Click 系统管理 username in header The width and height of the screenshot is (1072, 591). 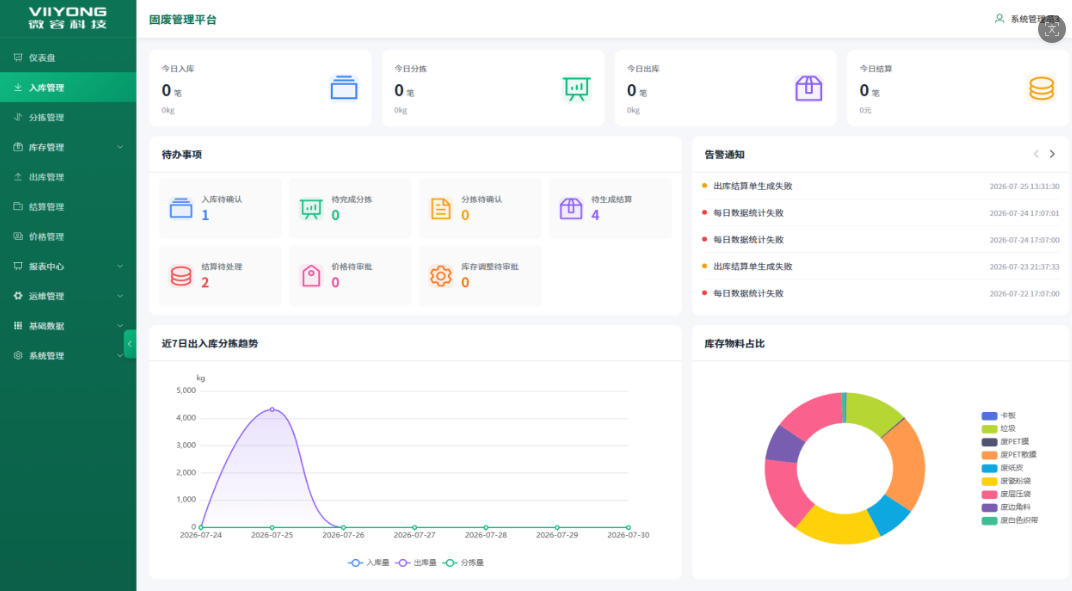pos(1034,18)
